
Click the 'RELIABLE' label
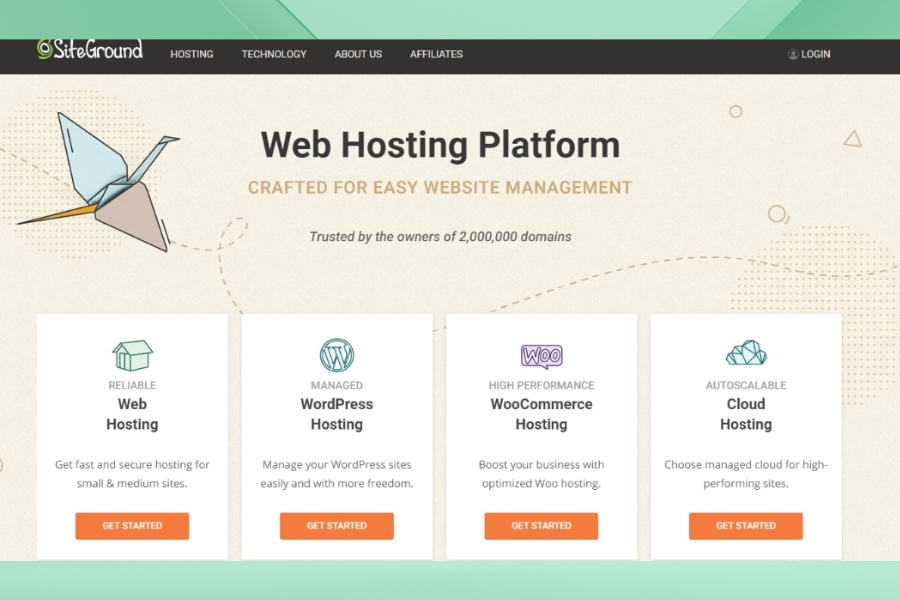pos(132,385)
